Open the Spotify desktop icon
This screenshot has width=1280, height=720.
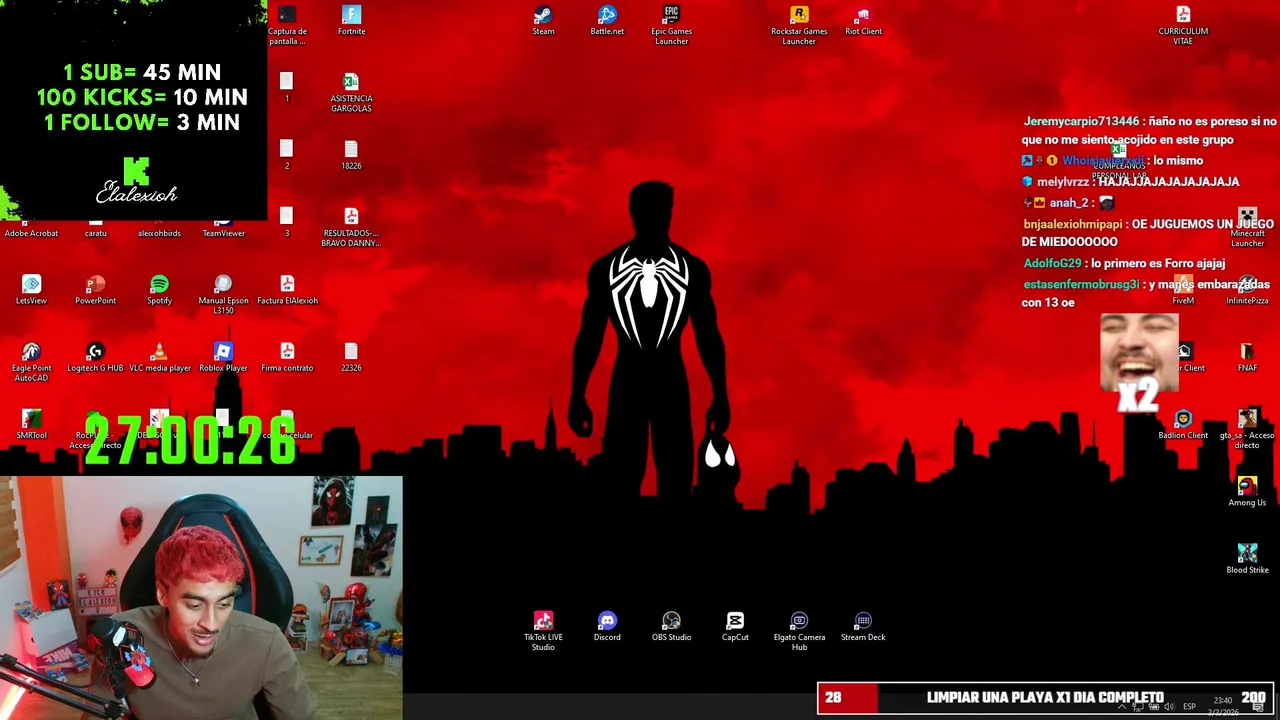159,290
